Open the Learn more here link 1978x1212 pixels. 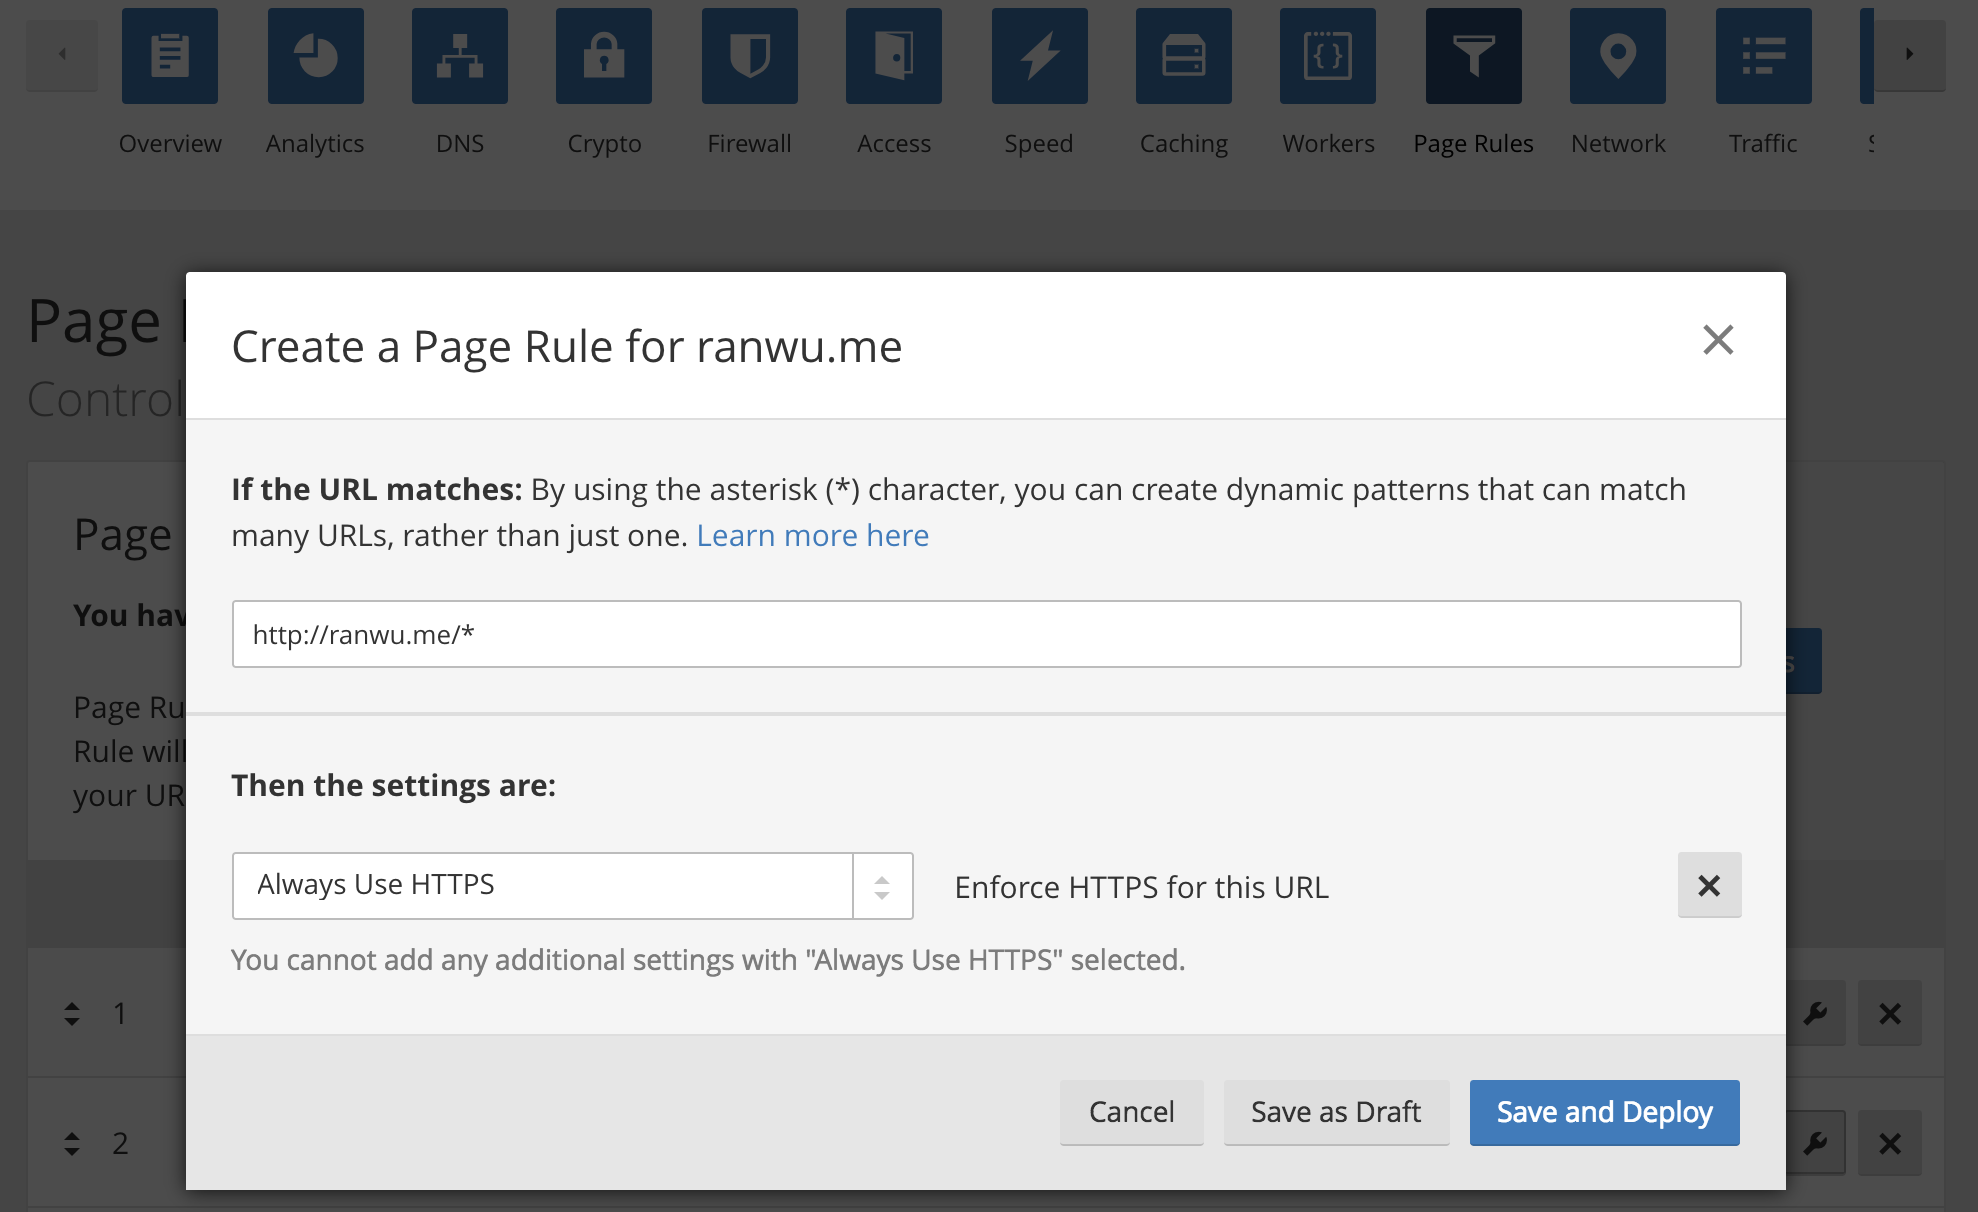coord(812,536)
